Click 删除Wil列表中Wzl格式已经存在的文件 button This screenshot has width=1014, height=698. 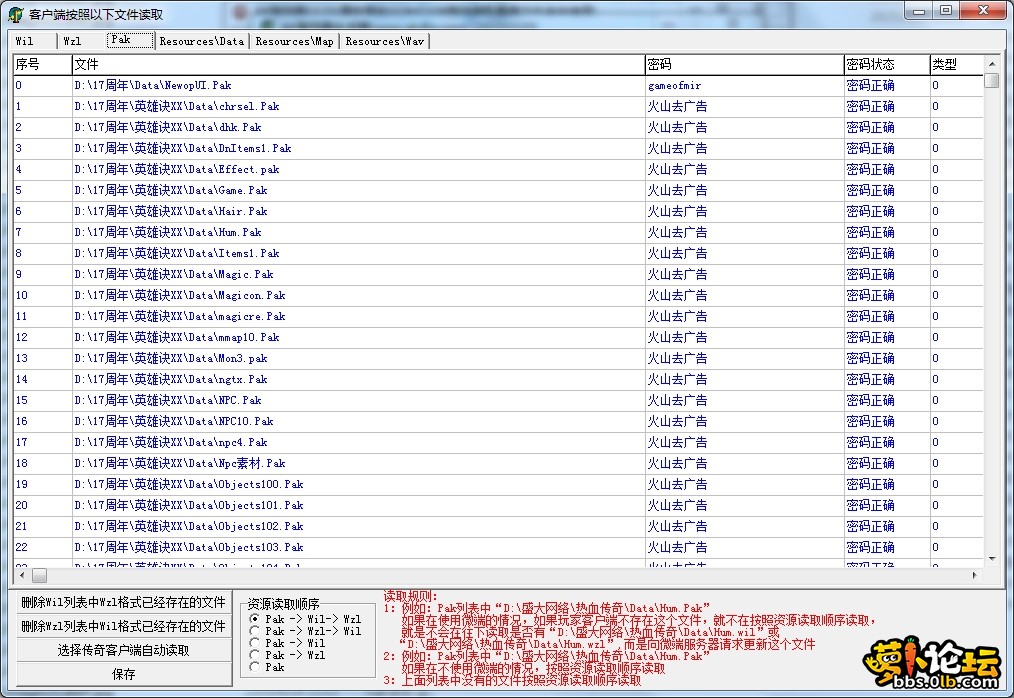[x=124, y=602]
